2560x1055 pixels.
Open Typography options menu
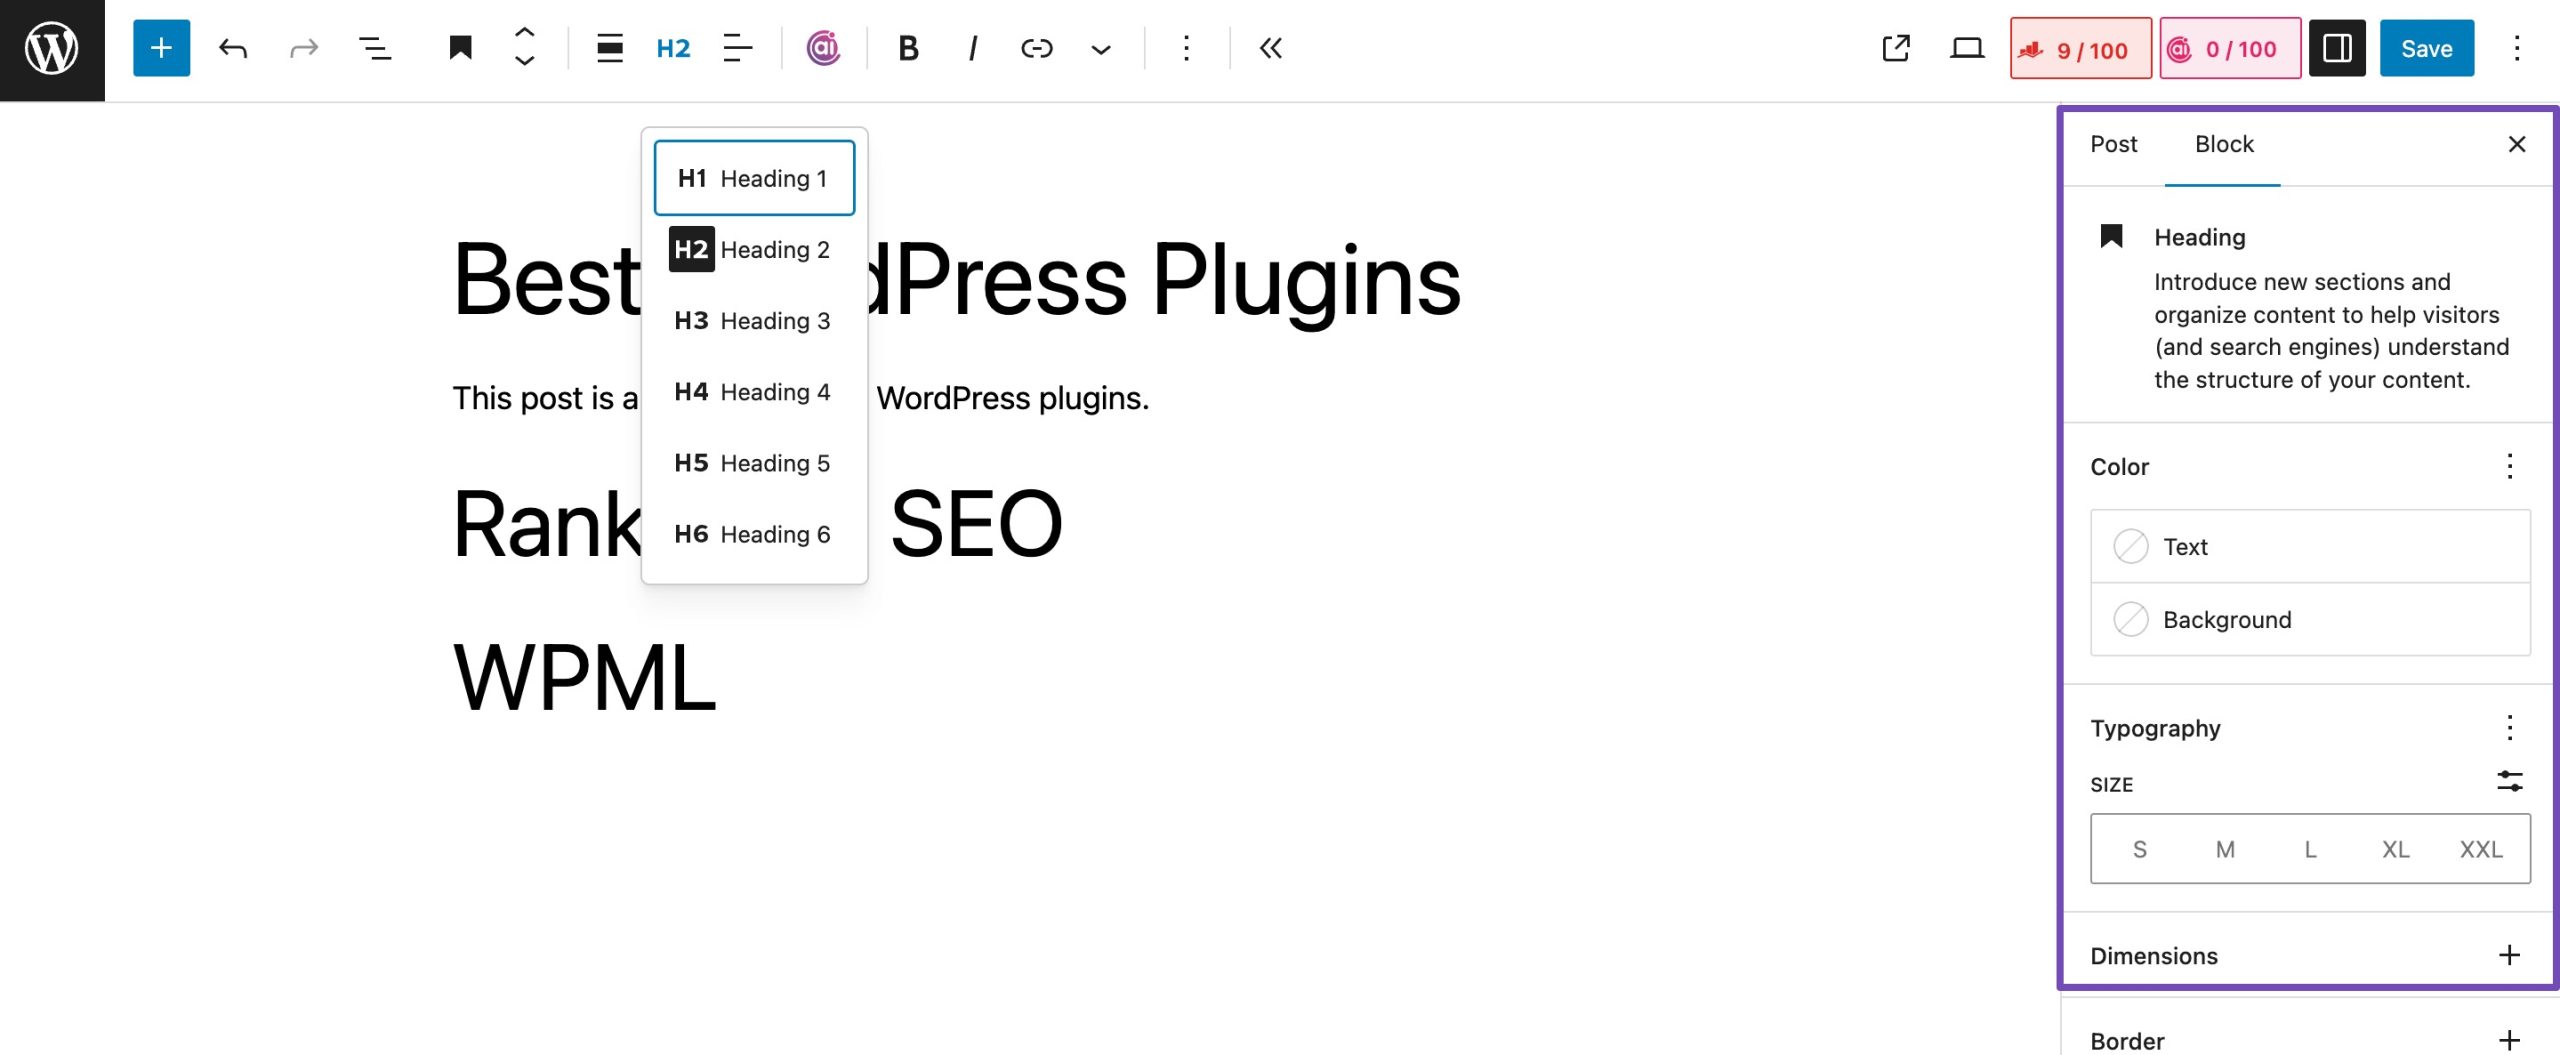[x=2509, y=727]
